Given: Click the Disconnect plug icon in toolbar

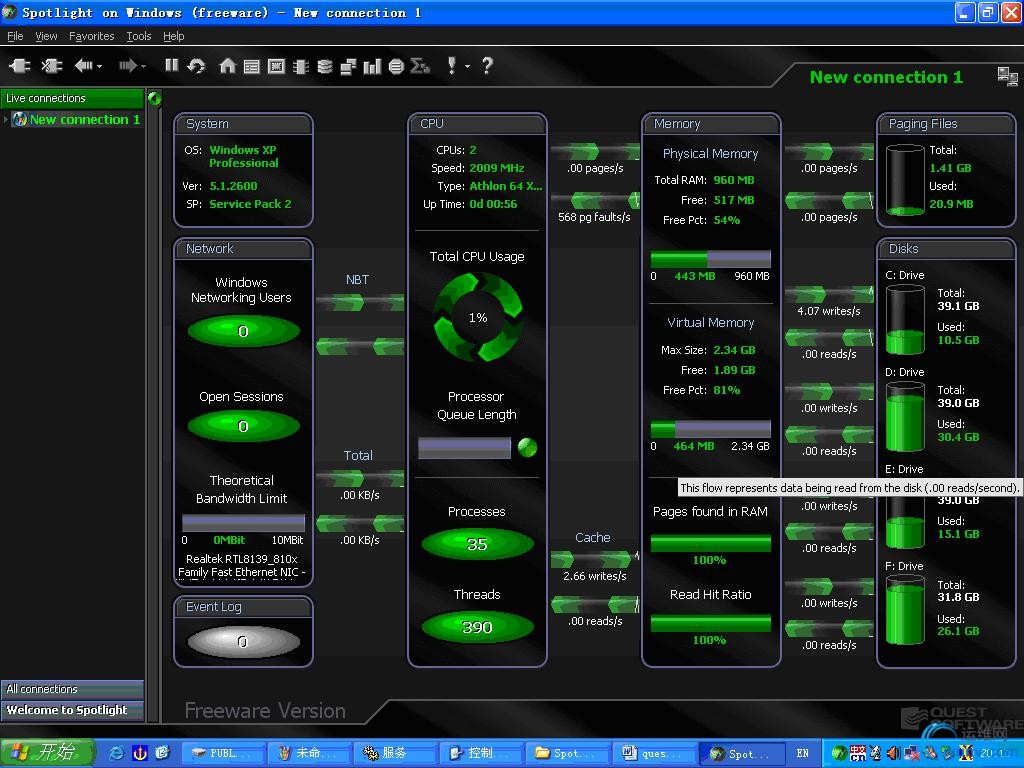Looking at the screenshot, I should (52, 65).
